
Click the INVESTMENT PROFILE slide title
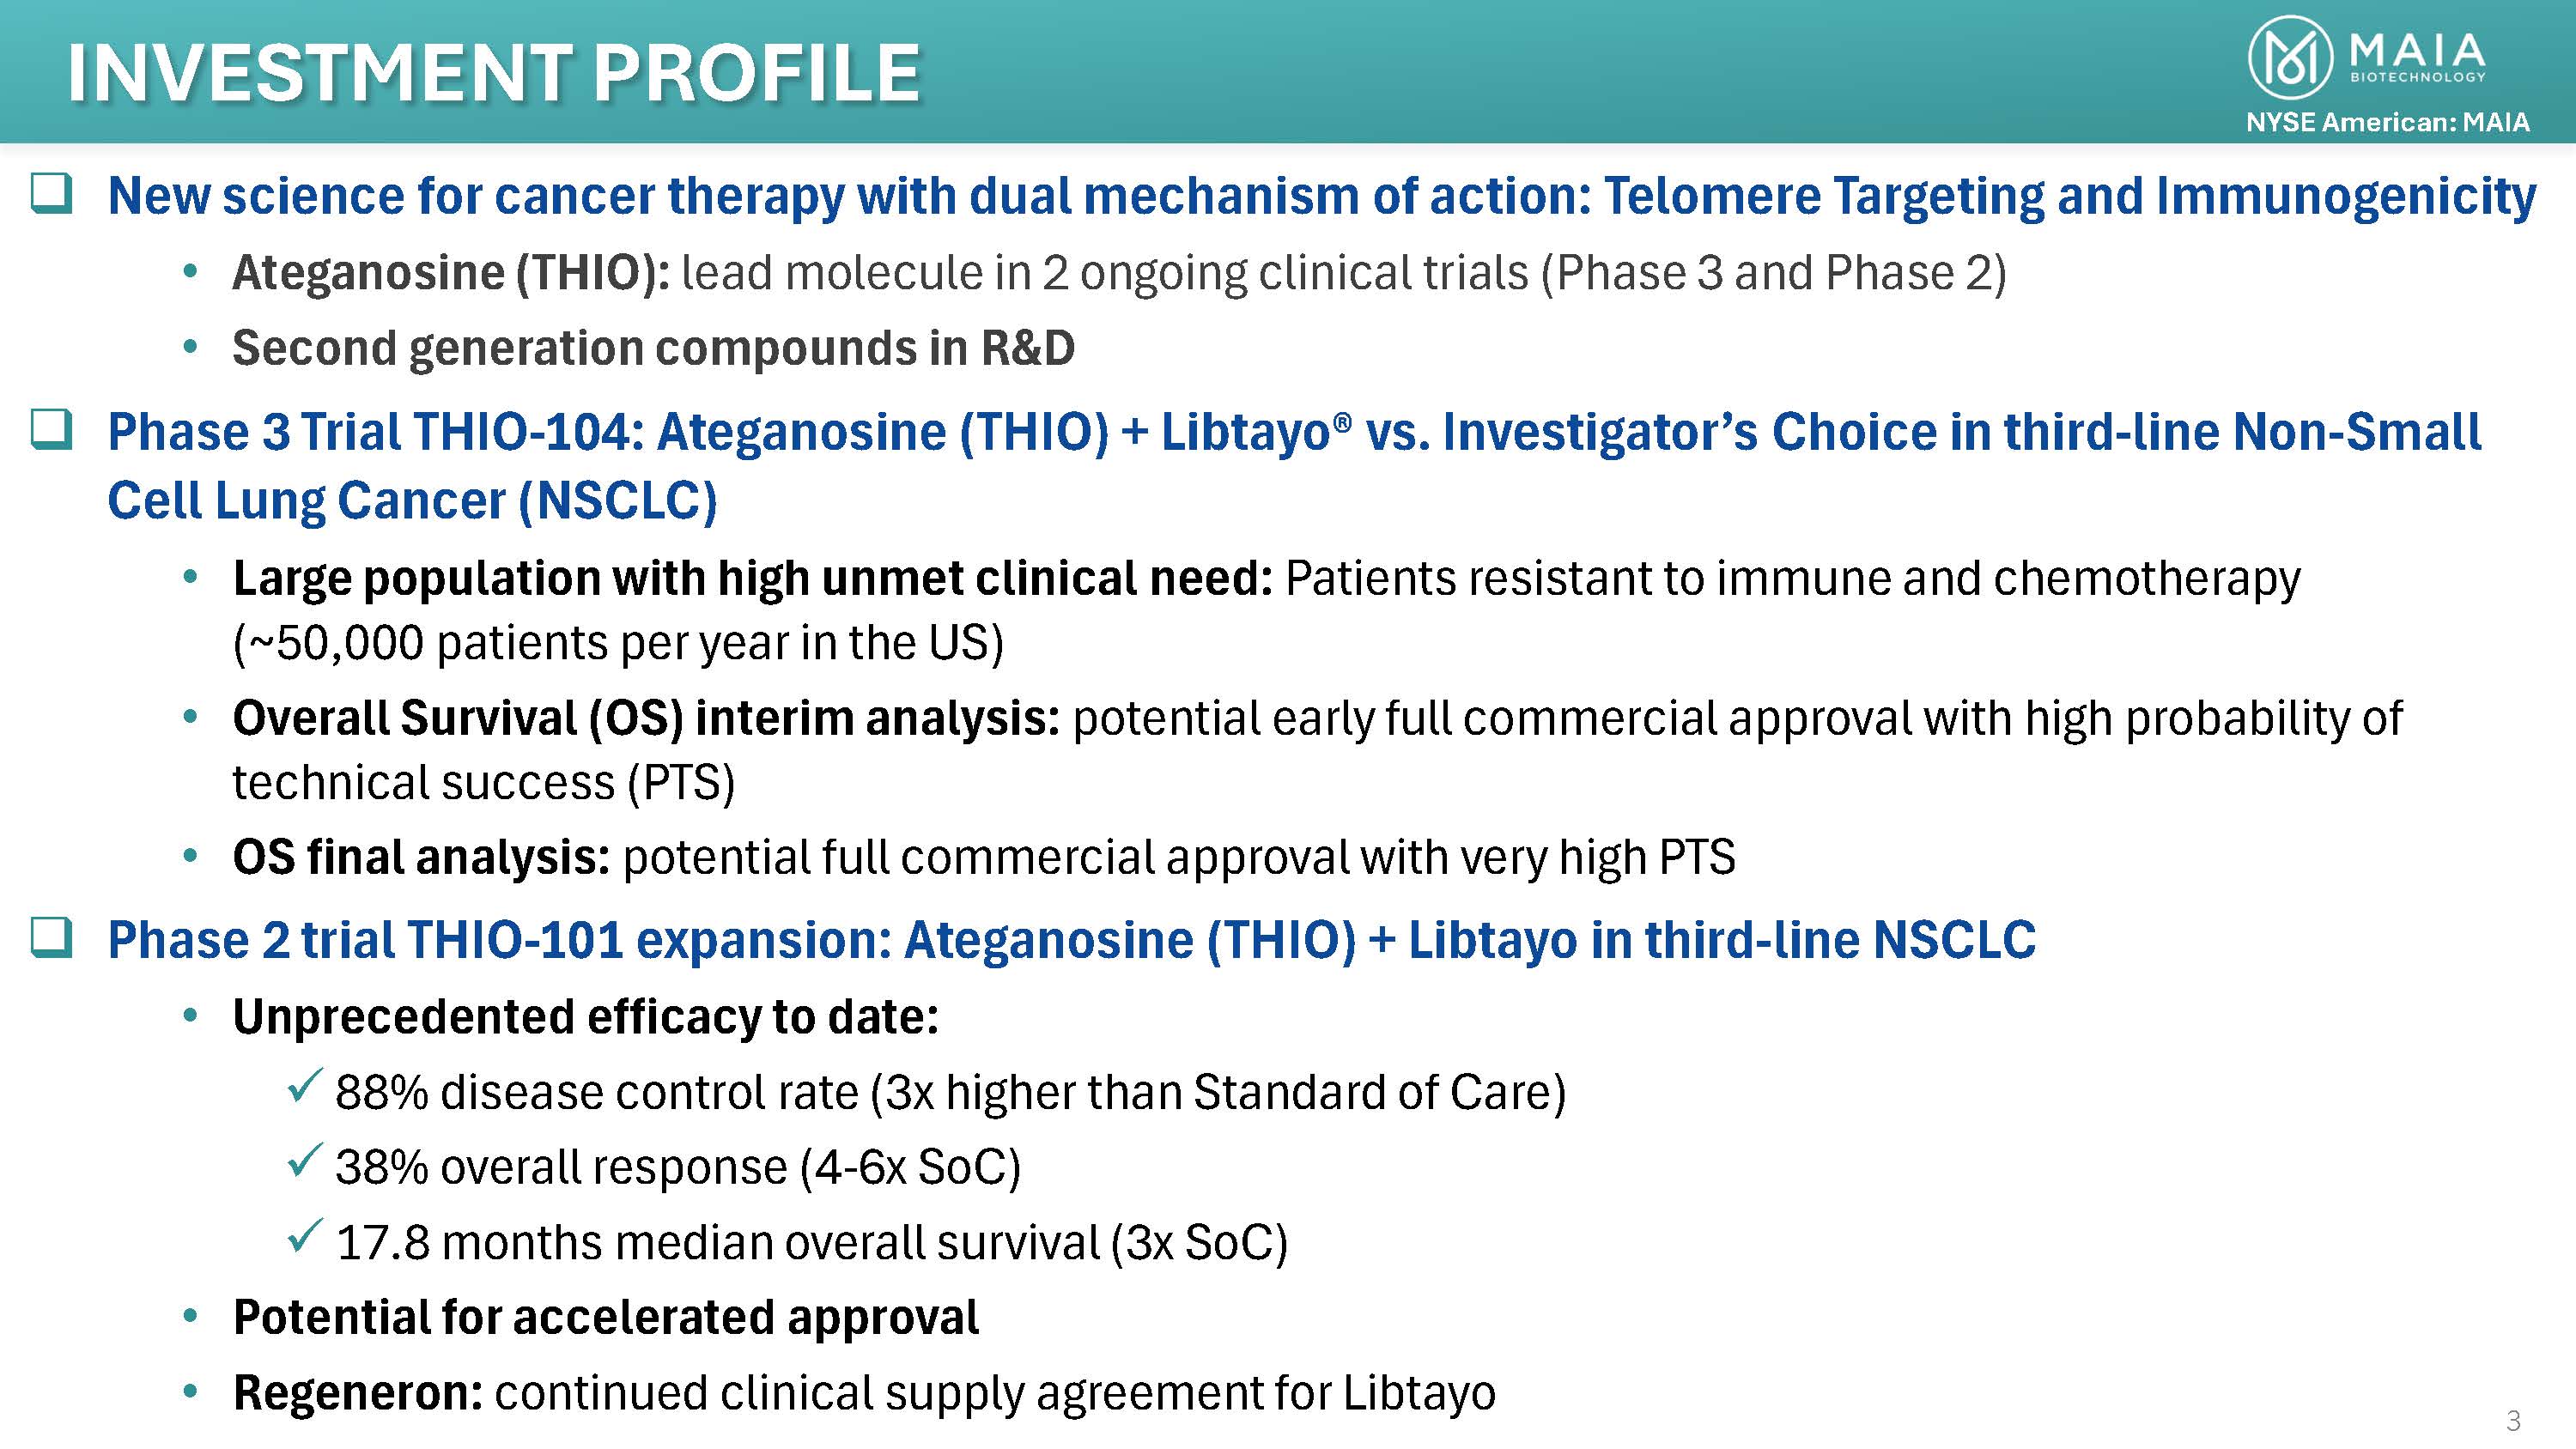point(493,73)
